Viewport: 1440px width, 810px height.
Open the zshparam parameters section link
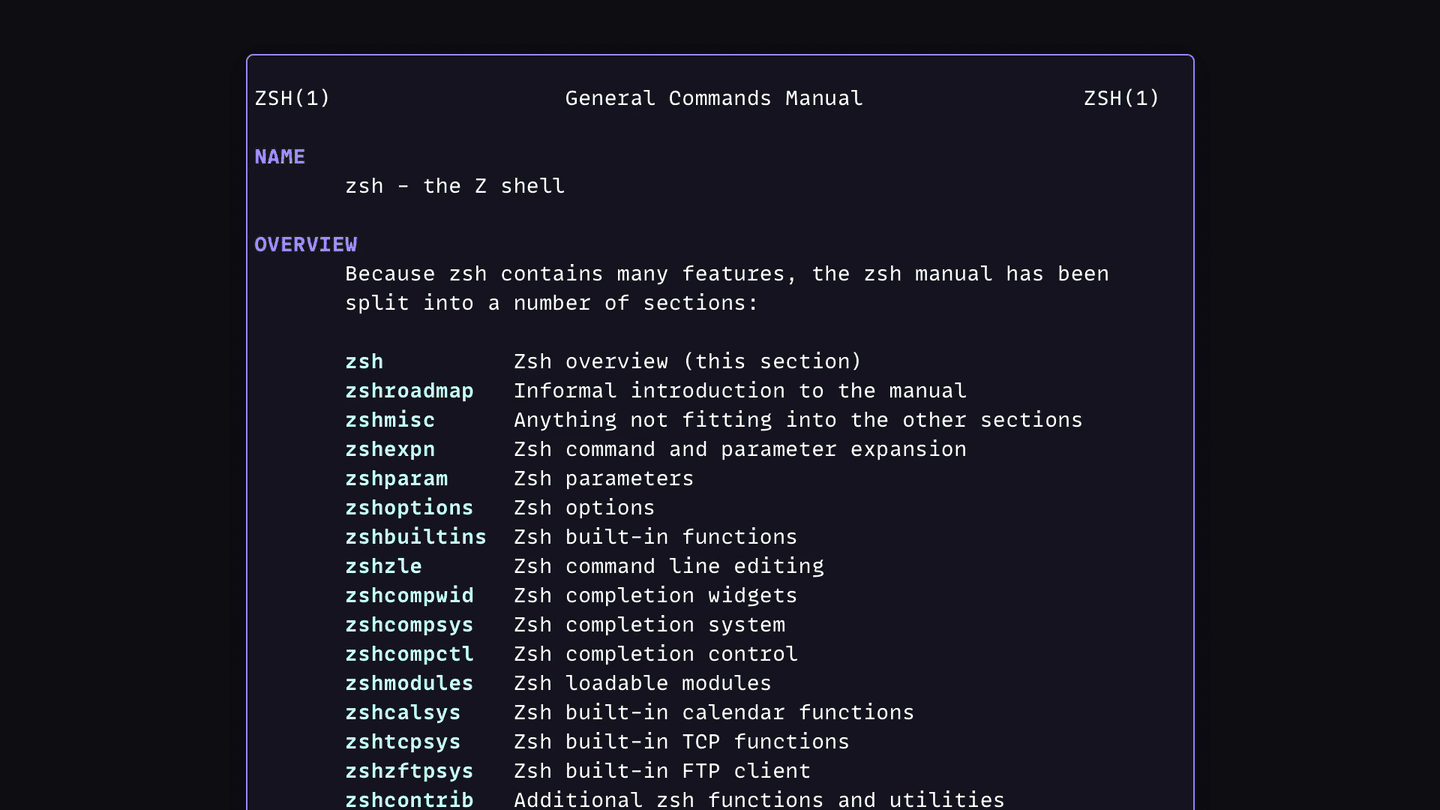pos(396,478)
